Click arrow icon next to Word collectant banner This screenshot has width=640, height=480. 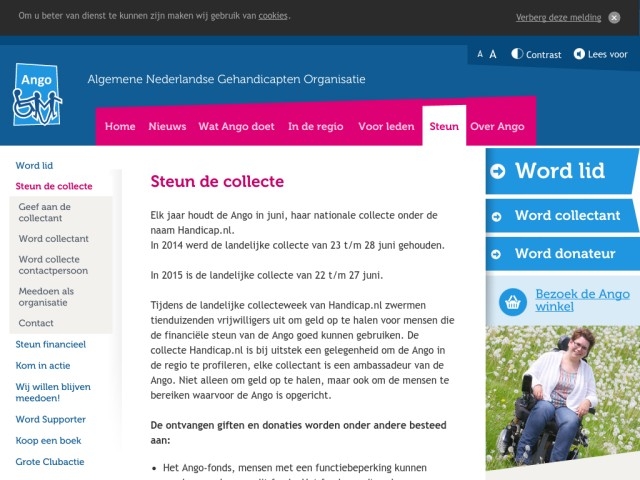498,216
